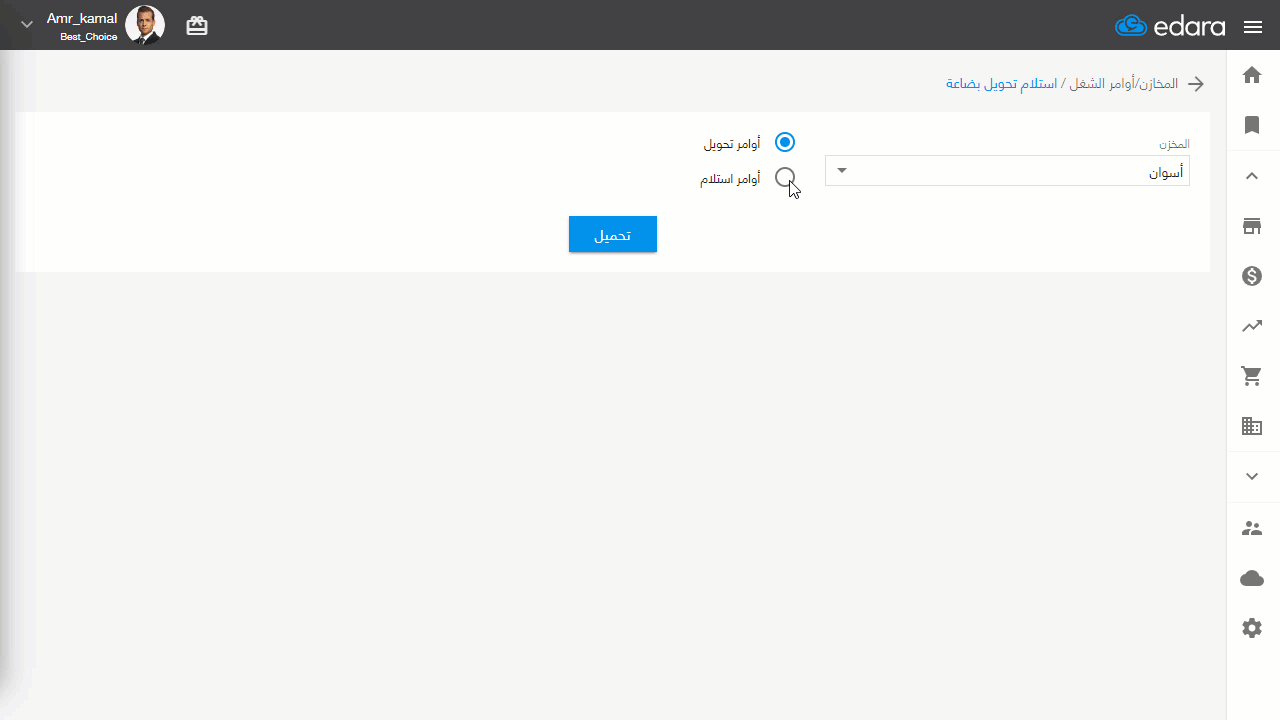The width and height of the screenshot is (1280, 720).
Task: Open the store icon in sidebar
Action: pos(1252,226)
